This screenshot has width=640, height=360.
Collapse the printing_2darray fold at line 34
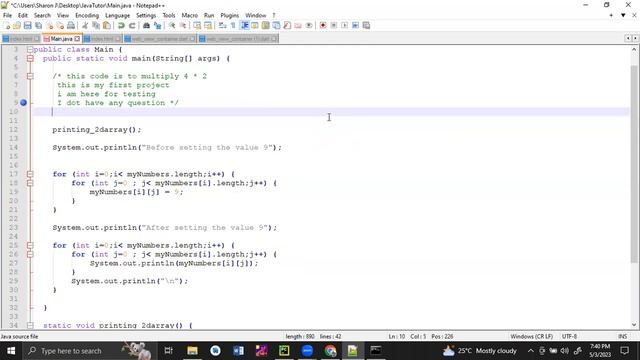click(30, 325)
